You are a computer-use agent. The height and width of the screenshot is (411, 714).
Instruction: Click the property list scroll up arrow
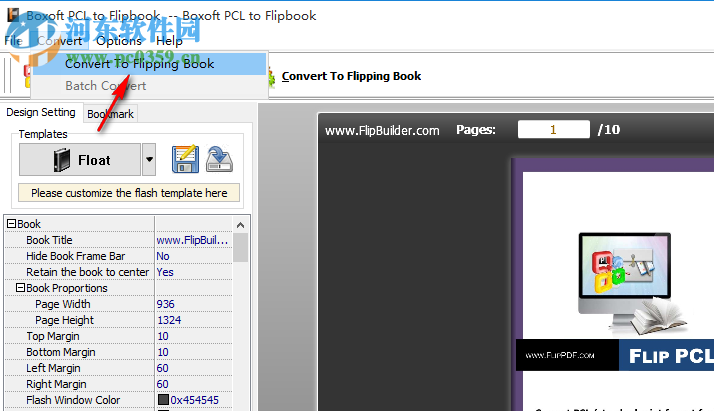click(240, 225)
